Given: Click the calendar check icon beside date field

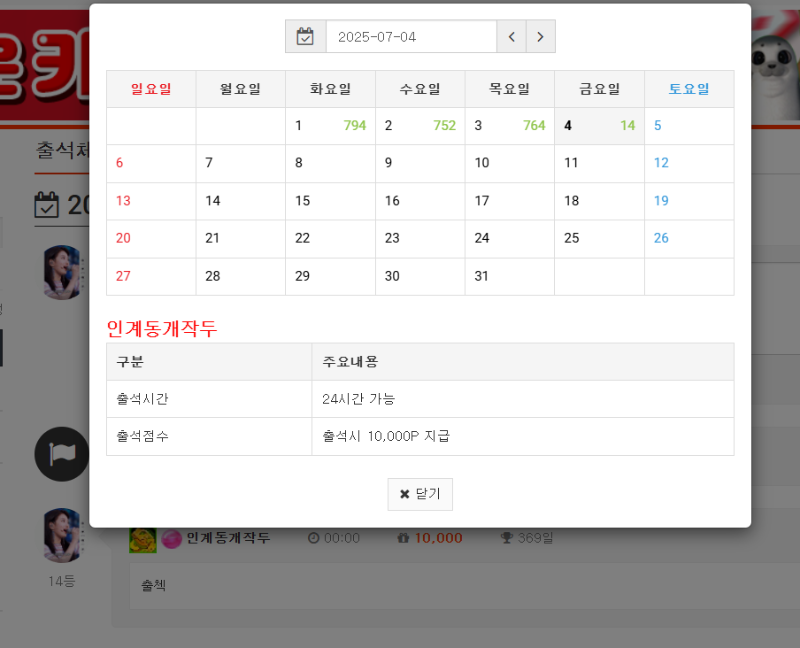Looking at the screenshot, I should [x=305, y=37].
